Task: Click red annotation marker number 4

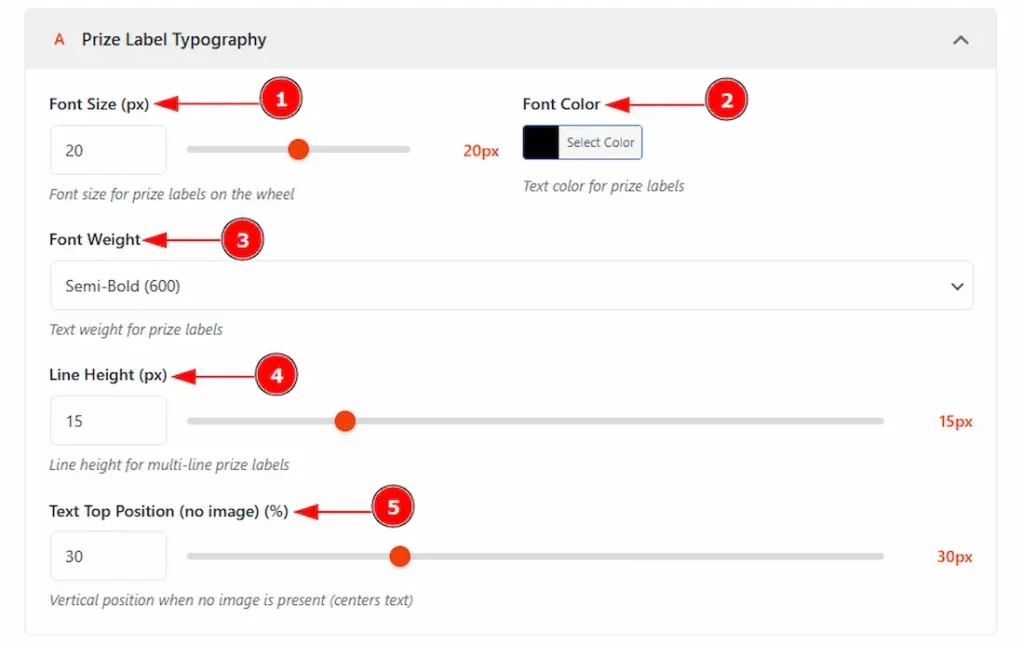Action: tap(277, 376)
